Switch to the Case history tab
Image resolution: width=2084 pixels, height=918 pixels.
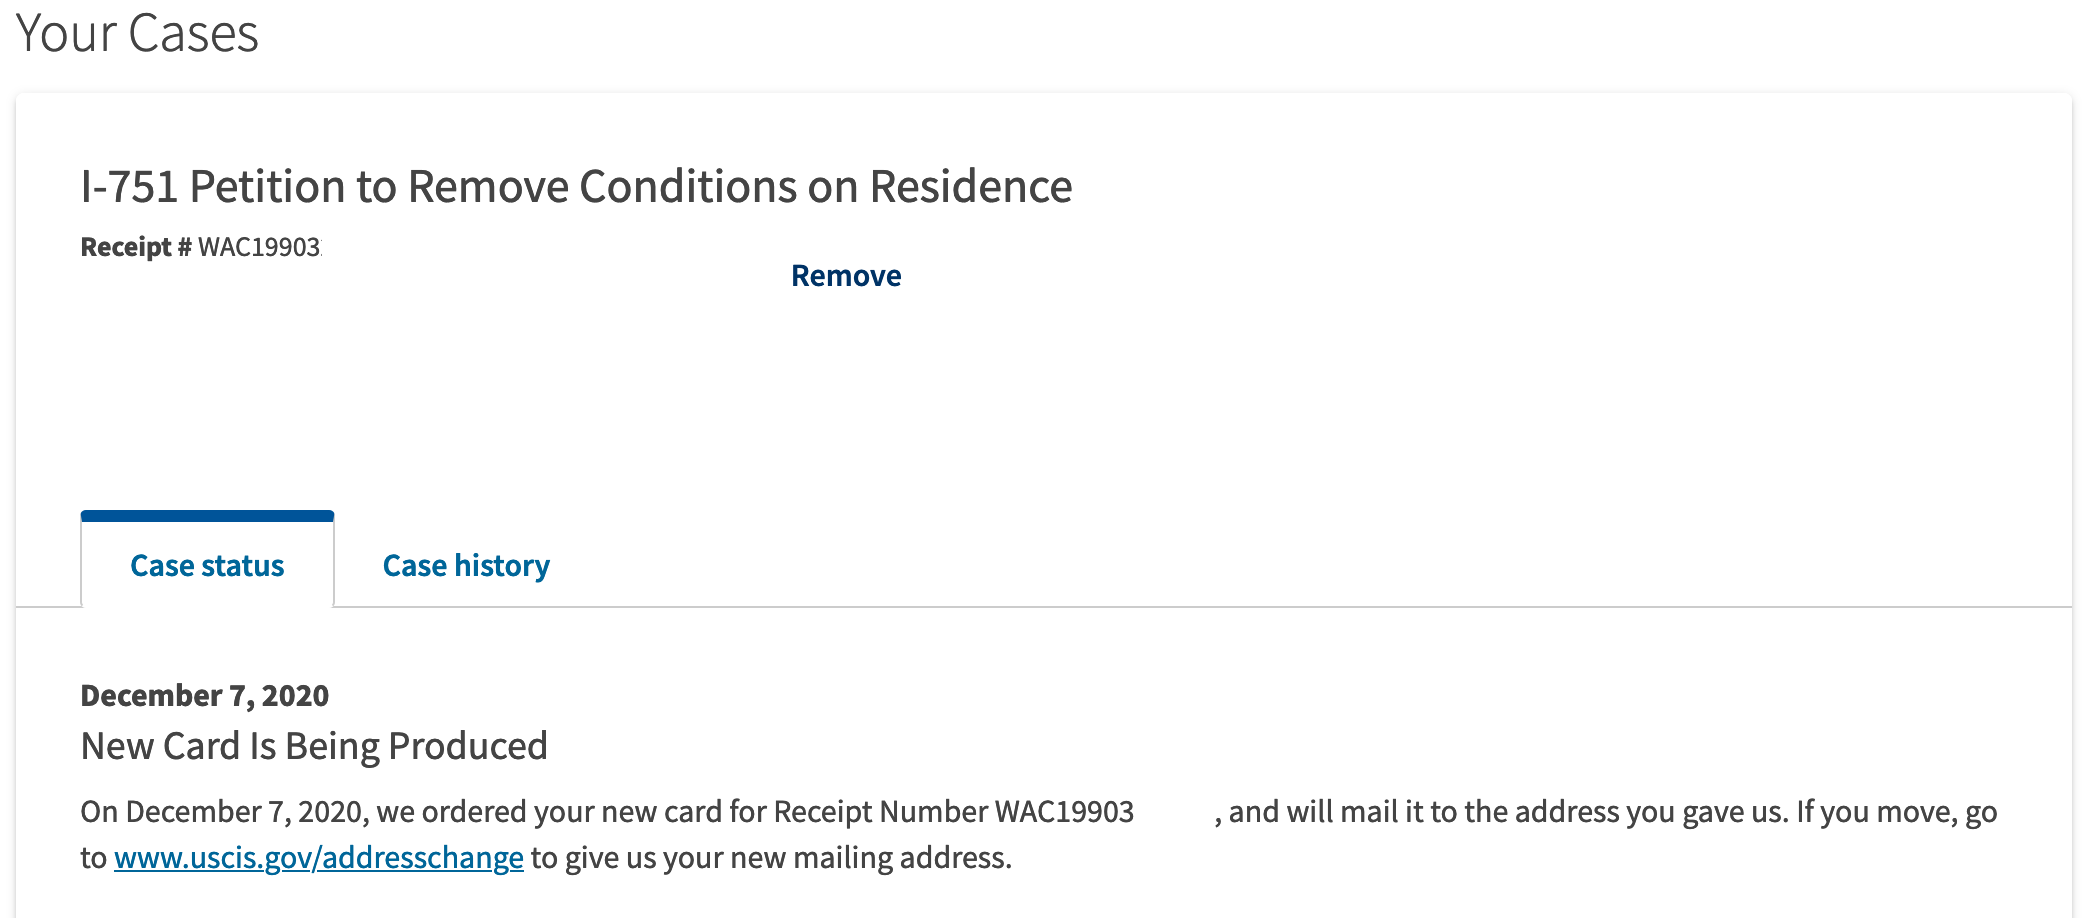pos(466,566)
